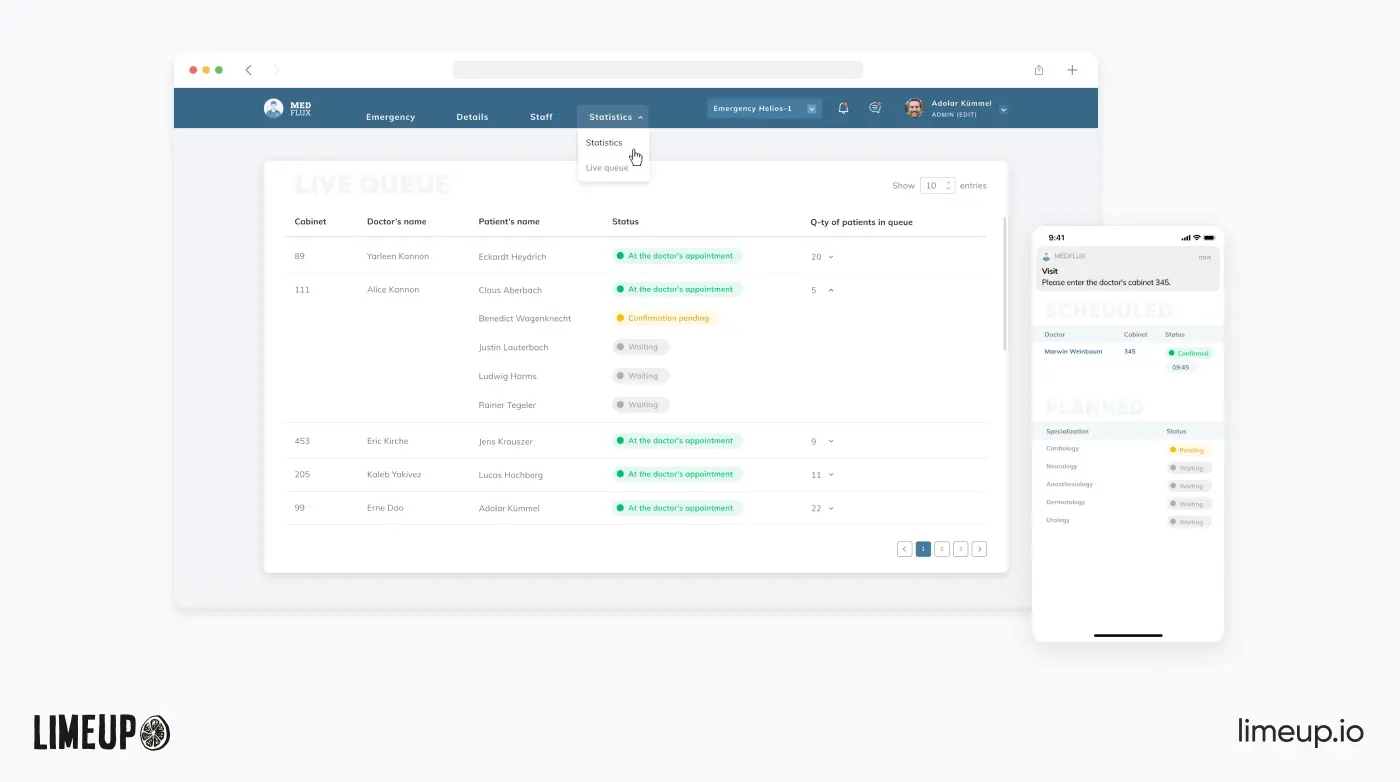Increase entries count using the stepper arrows
This screenshot has height=782, width=1400.
tap(948, 183)
